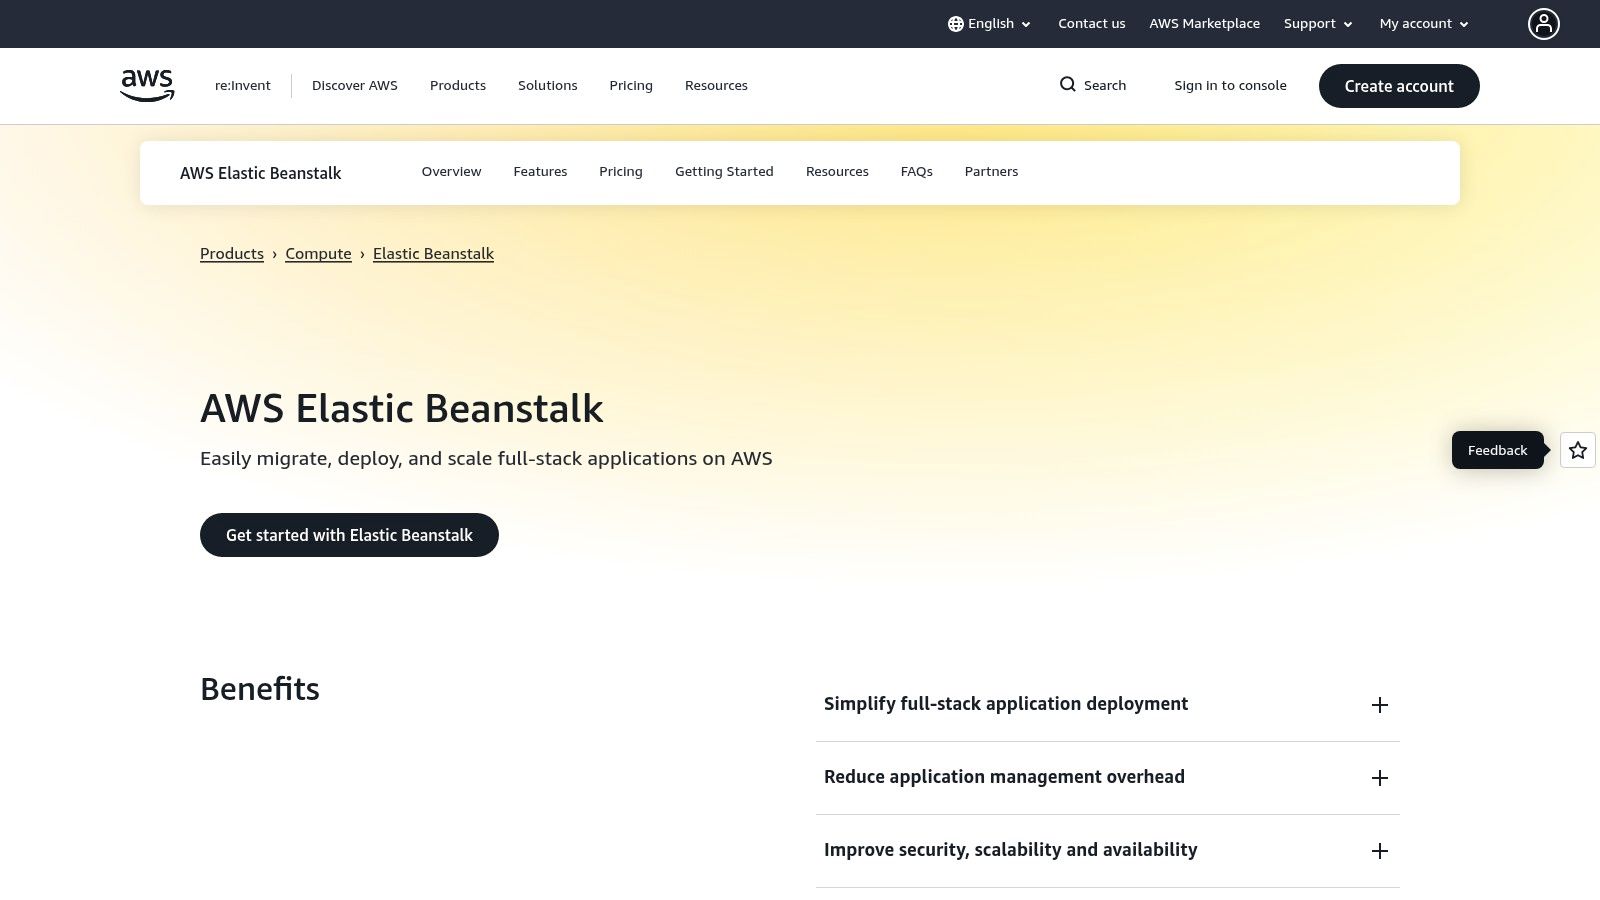Click the star favorite icon
This screenshot has height=900, width=1600.
click(x=1577, y=450)
